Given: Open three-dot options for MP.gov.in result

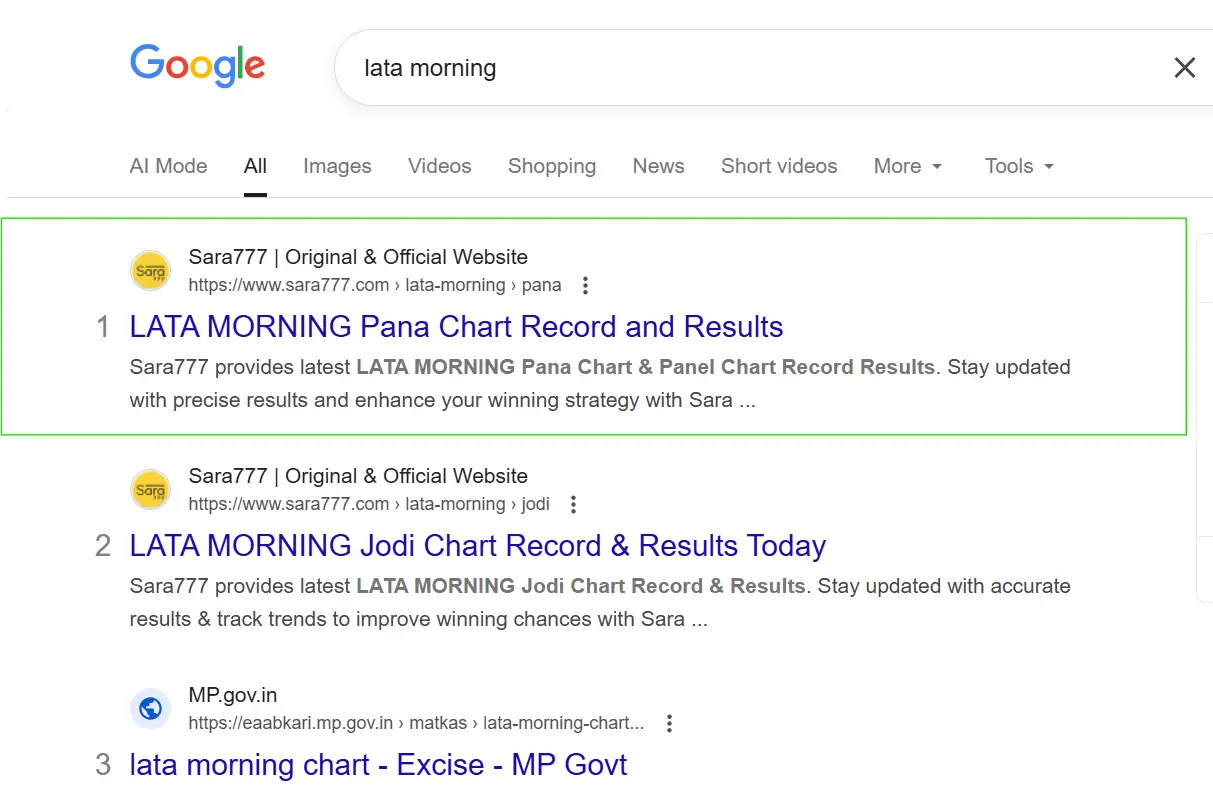Looking at the screenshot, I should click(x=670, y=723).
